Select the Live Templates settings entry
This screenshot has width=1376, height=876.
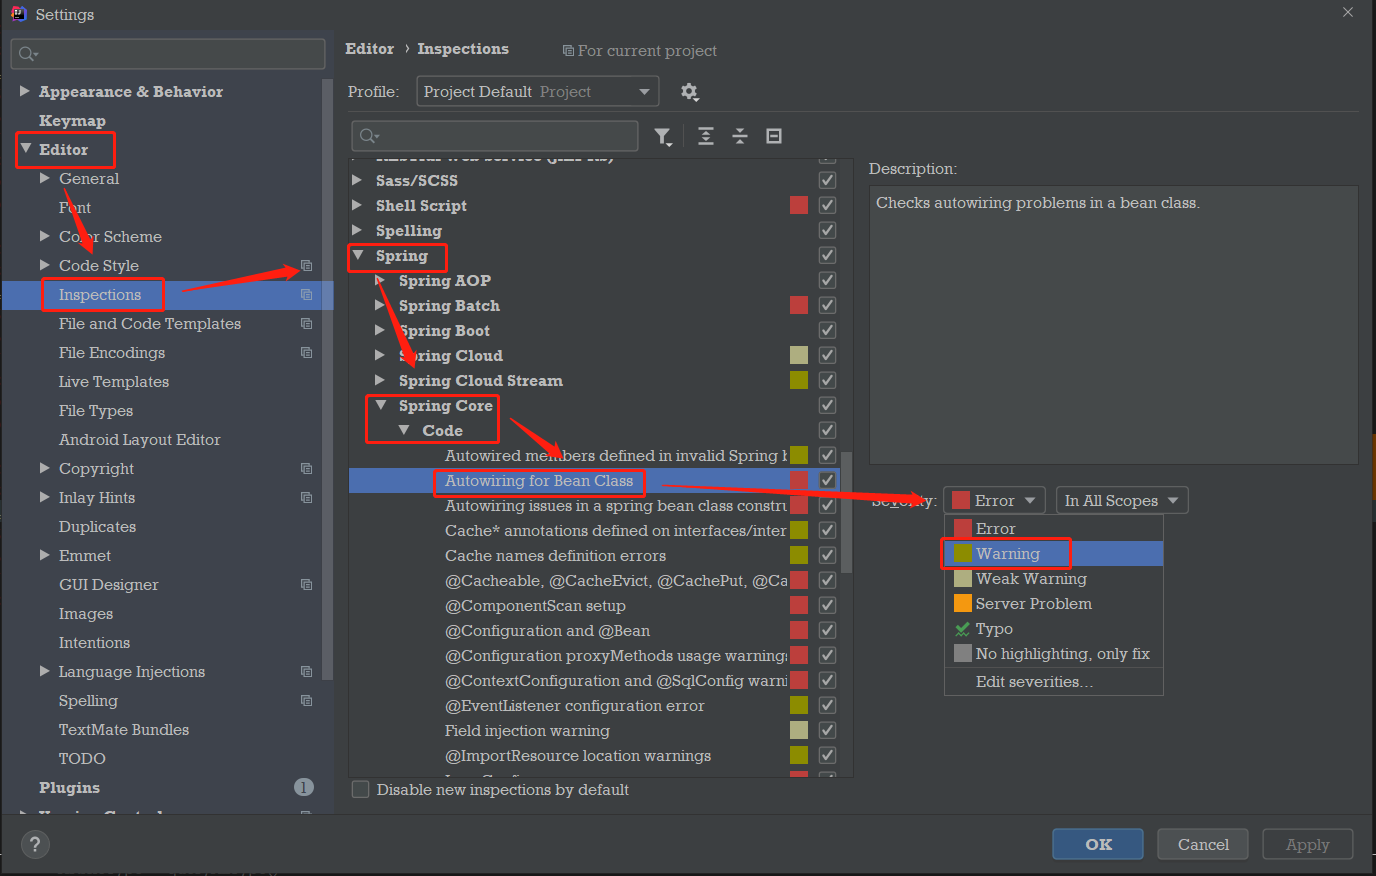point(113,382)
